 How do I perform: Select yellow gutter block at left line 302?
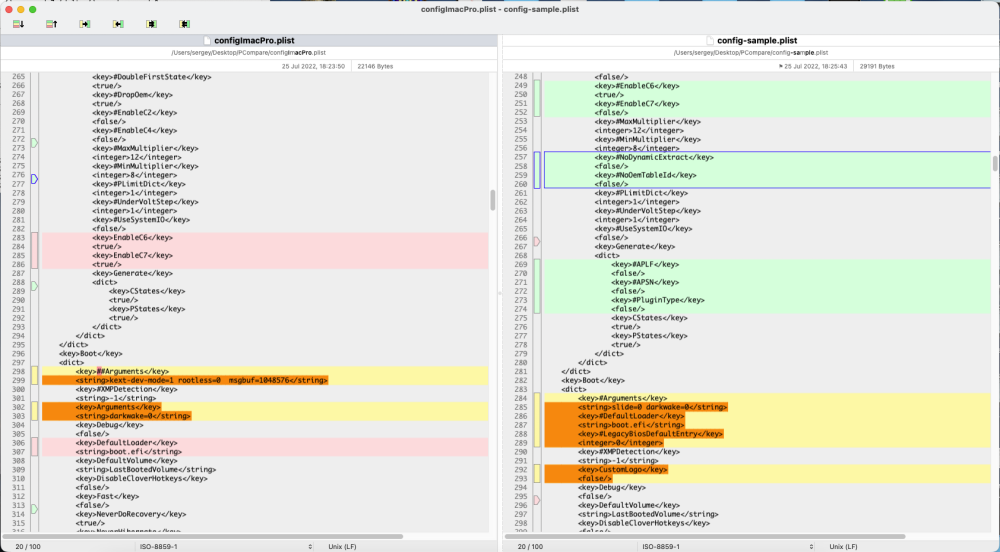tap(34, 411)
